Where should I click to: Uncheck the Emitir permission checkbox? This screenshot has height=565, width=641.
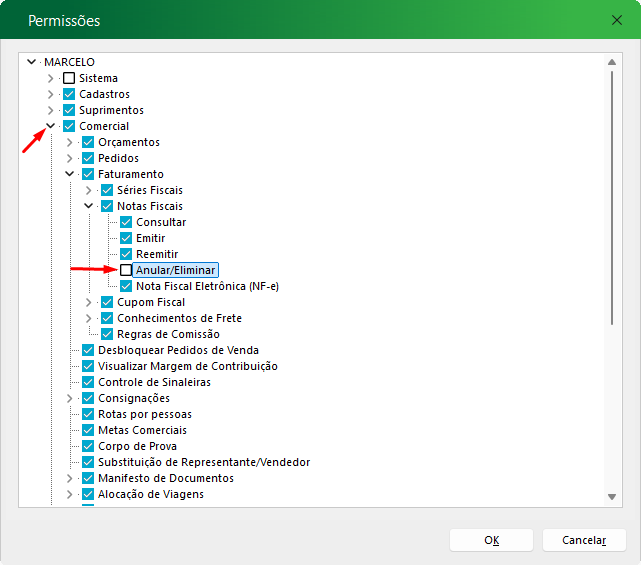tap(126, 238)
